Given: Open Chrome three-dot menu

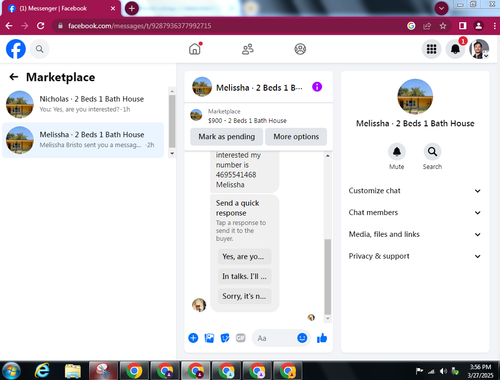Looking at the screenshot, I should 494,26.
